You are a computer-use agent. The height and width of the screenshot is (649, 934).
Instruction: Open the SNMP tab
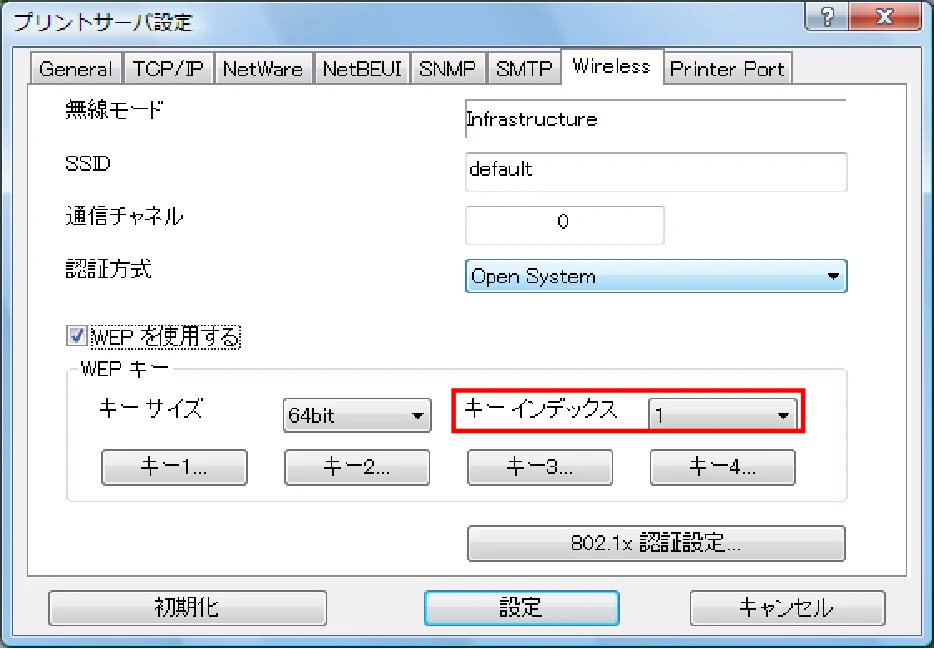(448, 68)
